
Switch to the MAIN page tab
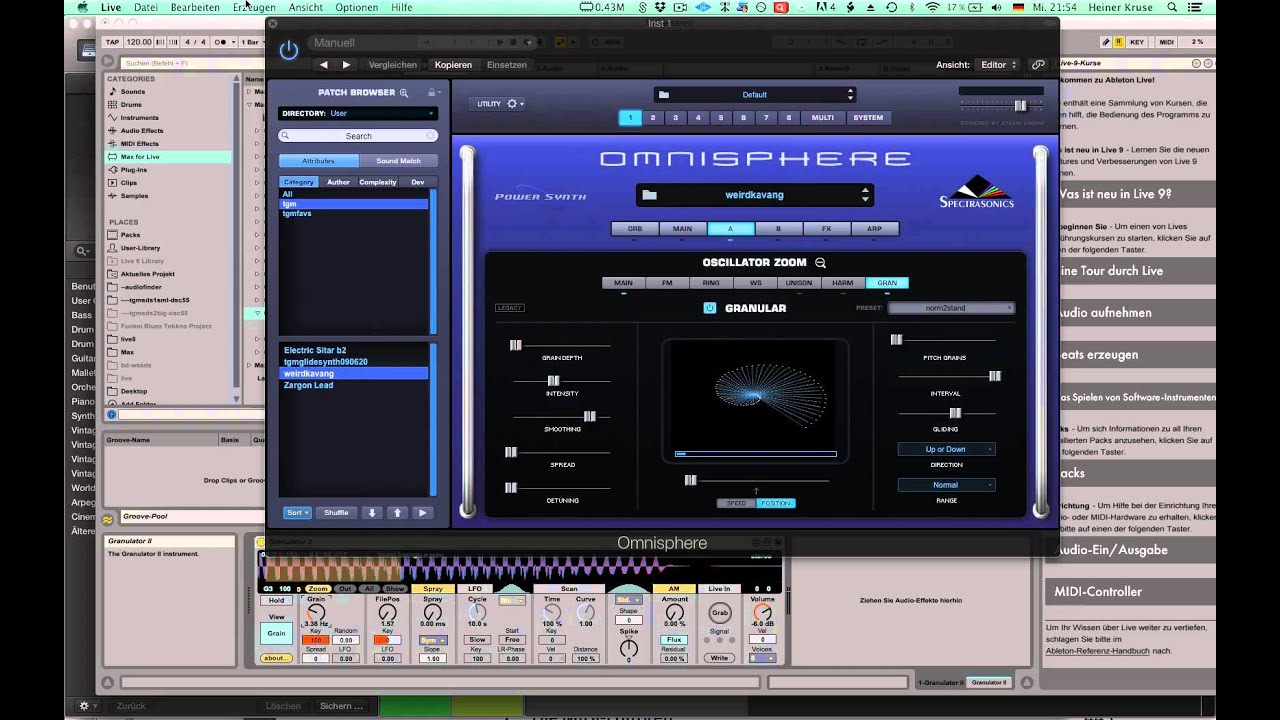tap(682, 229)
